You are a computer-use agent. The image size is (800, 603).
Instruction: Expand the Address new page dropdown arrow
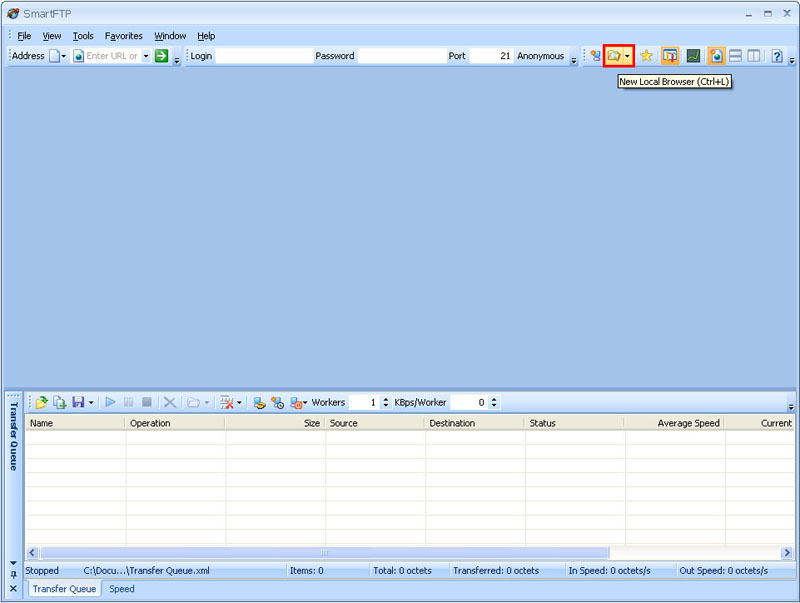click(x=64, y=56)
